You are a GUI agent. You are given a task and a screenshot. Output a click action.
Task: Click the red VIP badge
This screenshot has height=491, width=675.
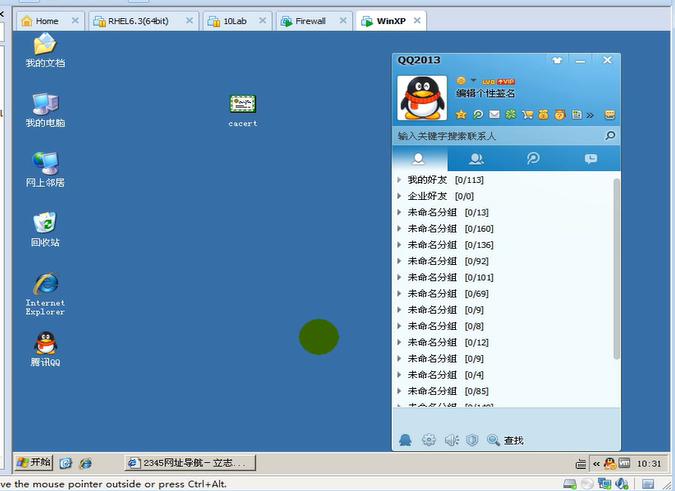(506, 82)
